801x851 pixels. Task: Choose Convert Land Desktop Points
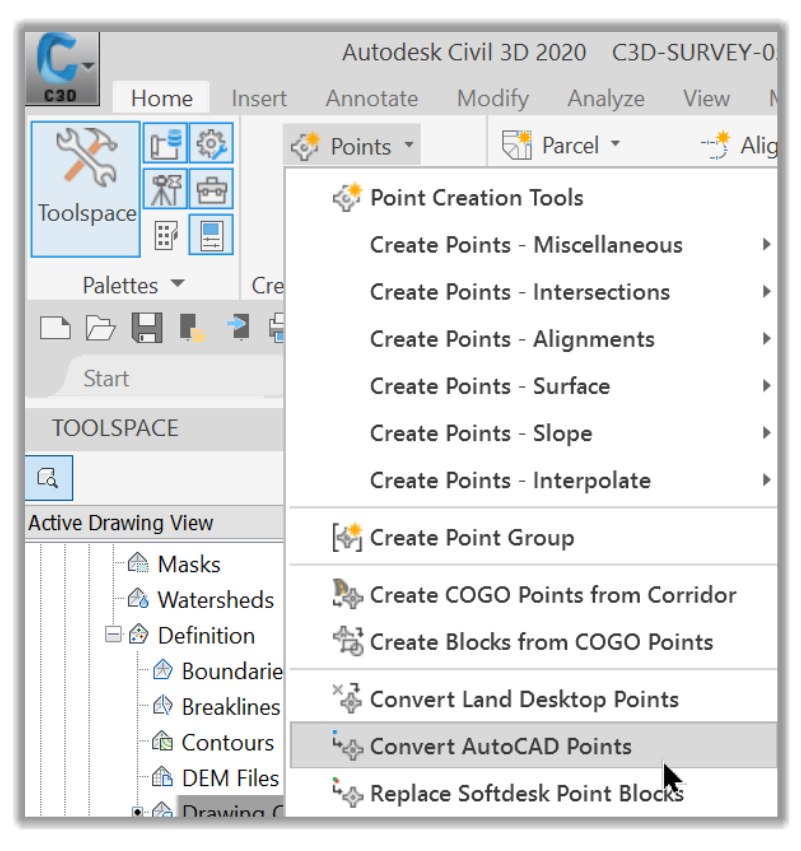[x=533, y=699]
